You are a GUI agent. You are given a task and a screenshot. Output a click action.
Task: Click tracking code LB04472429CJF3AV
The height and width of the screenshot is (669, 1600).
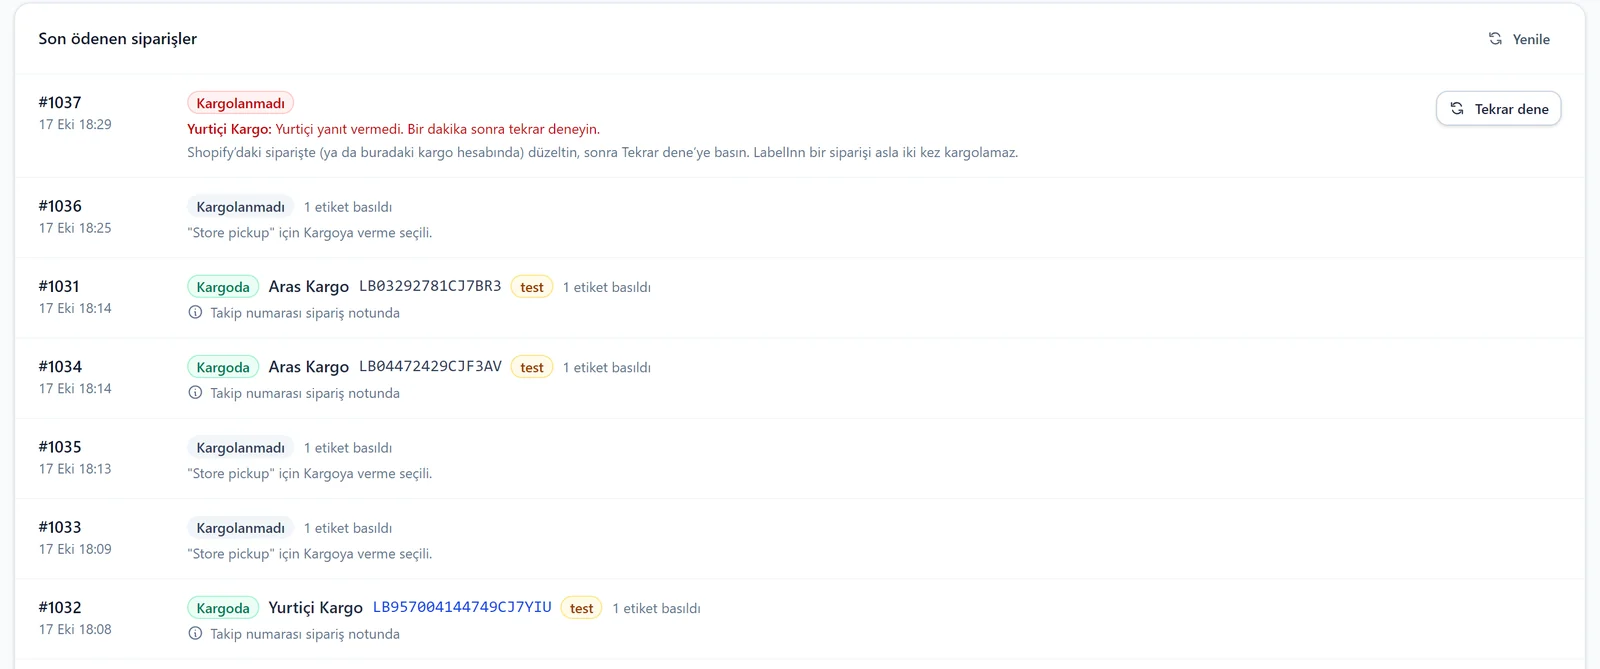(430, 366)
